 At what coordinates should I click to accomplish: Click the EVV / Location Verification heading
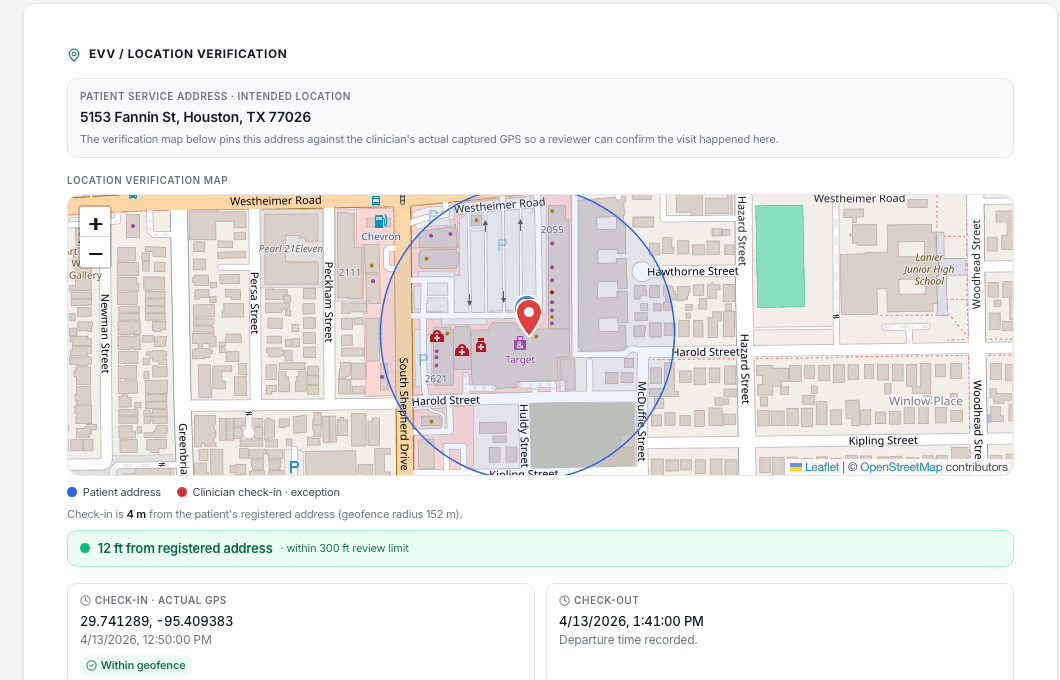188,54
